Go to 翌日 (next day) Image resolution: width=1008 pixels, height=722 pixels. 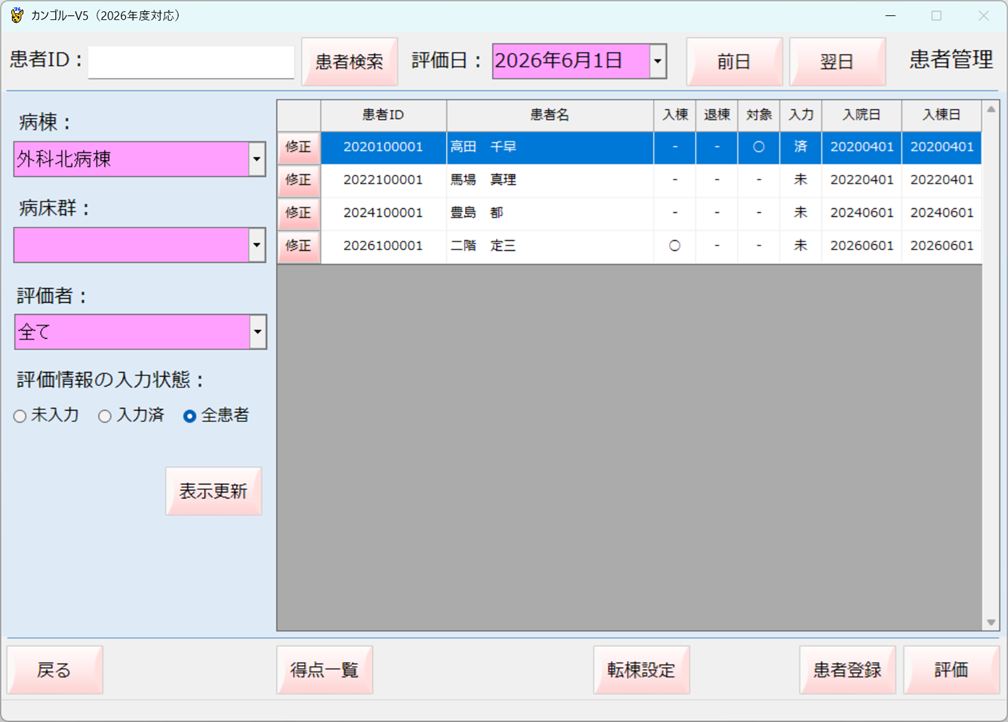point(837,61)
